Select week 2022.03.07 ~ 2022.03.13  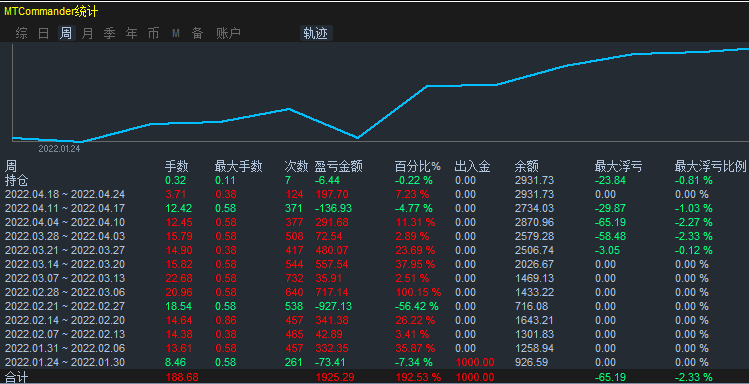65,278
